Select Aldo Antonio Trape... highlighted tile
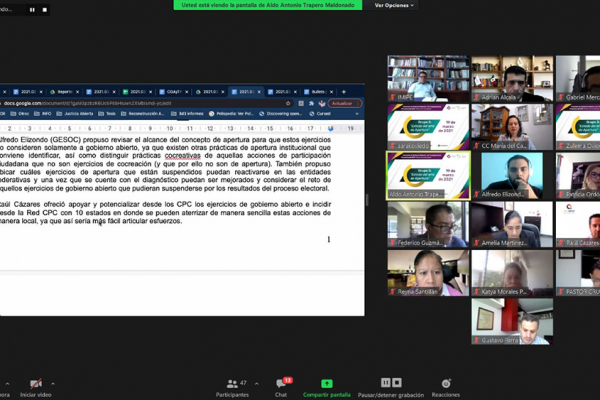This screenshot has width=600, height=400. point(428,176)
